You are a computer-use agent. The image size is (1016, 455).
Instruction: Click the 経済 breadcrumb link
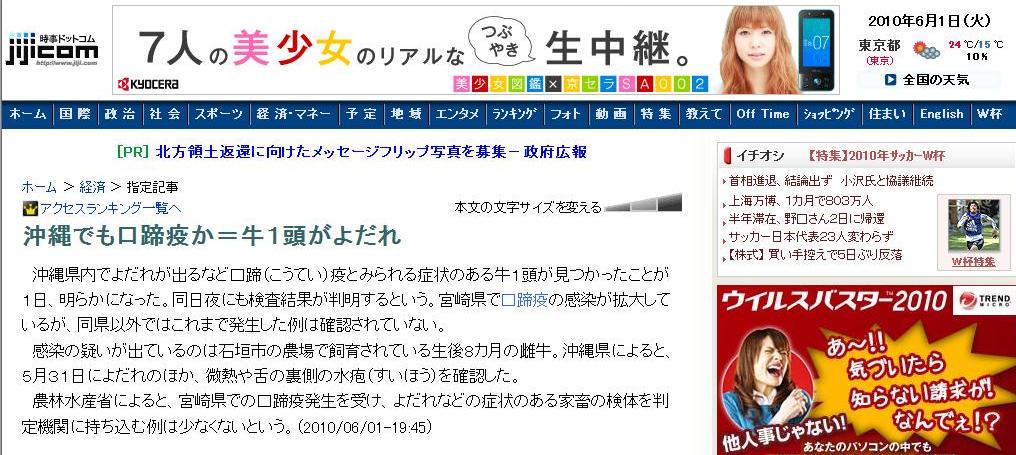tap(92, 187)
